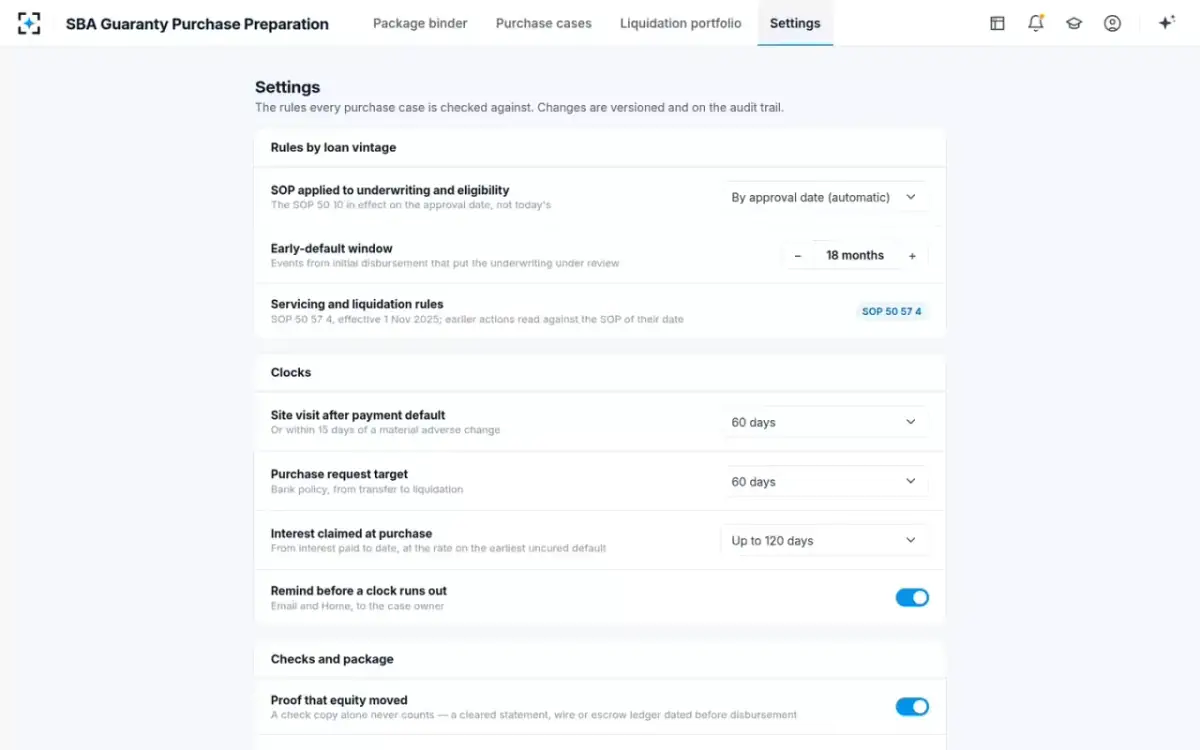Click the app logo icon
This screenshot has height=750, width=1200.
(29, 23)
